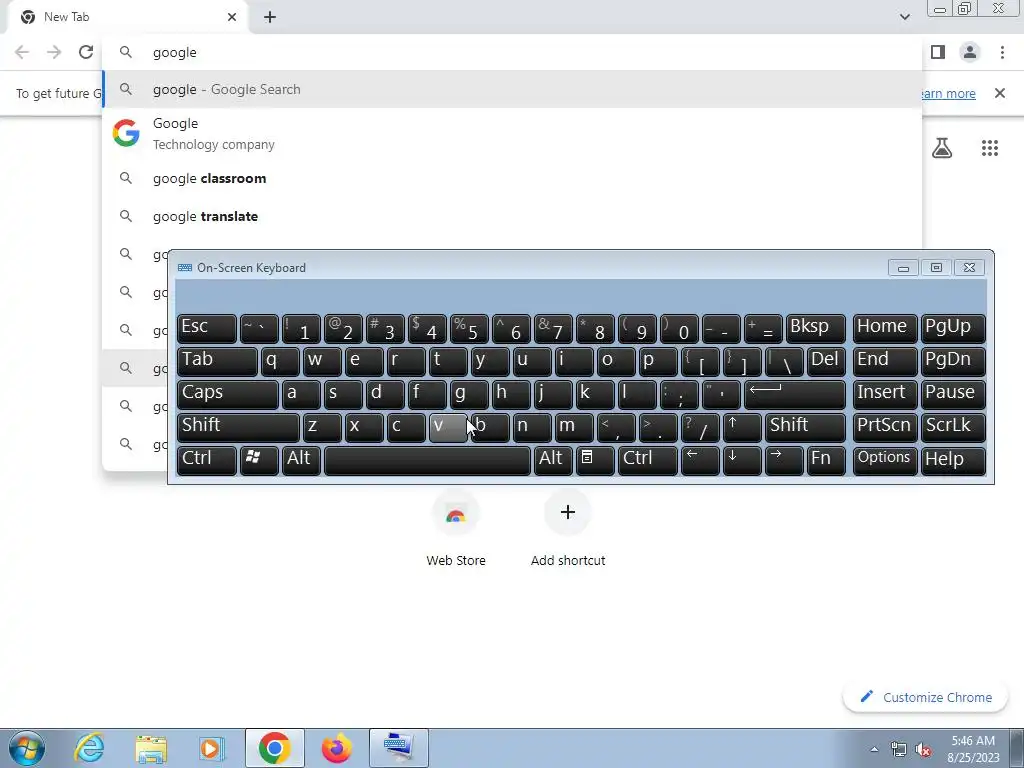Toggle the right Ctrl key on keyboard

pyautogui.click(x=648, y=460)
